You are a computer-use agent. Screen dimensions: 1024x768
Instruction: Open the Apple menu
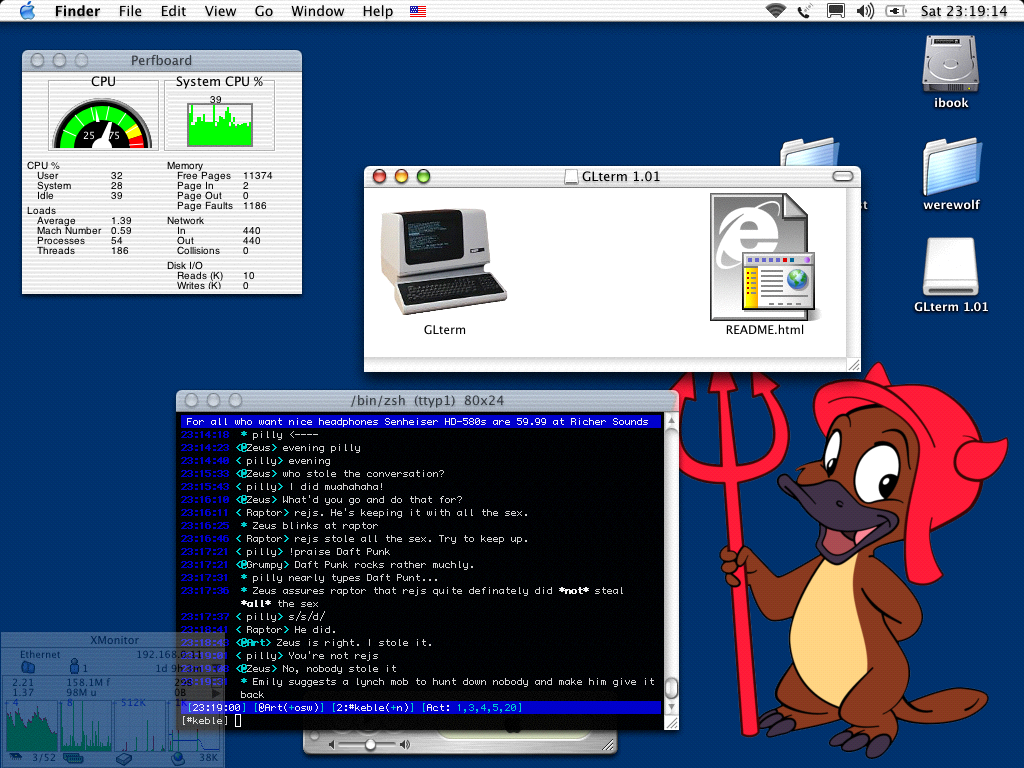pyautogui.click(x=27, y=10)
